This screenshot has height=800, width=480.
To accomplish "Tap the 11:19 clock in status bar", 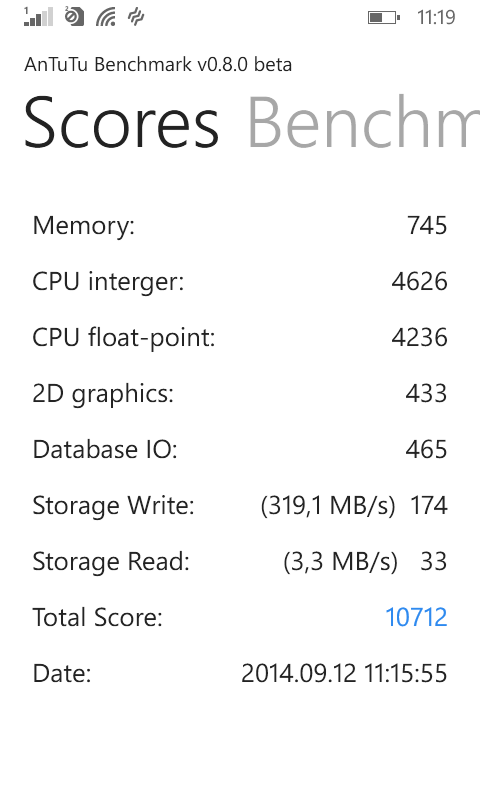I will (436, 17).
